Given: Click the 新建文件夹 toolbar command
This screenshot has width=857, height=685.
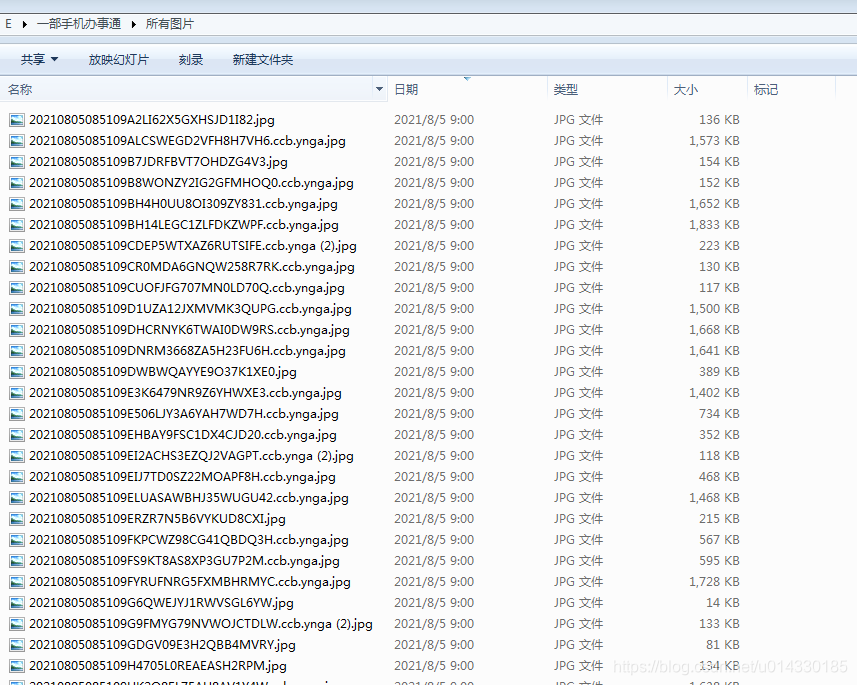Looking at the screenshot, I should click(263, 59).
